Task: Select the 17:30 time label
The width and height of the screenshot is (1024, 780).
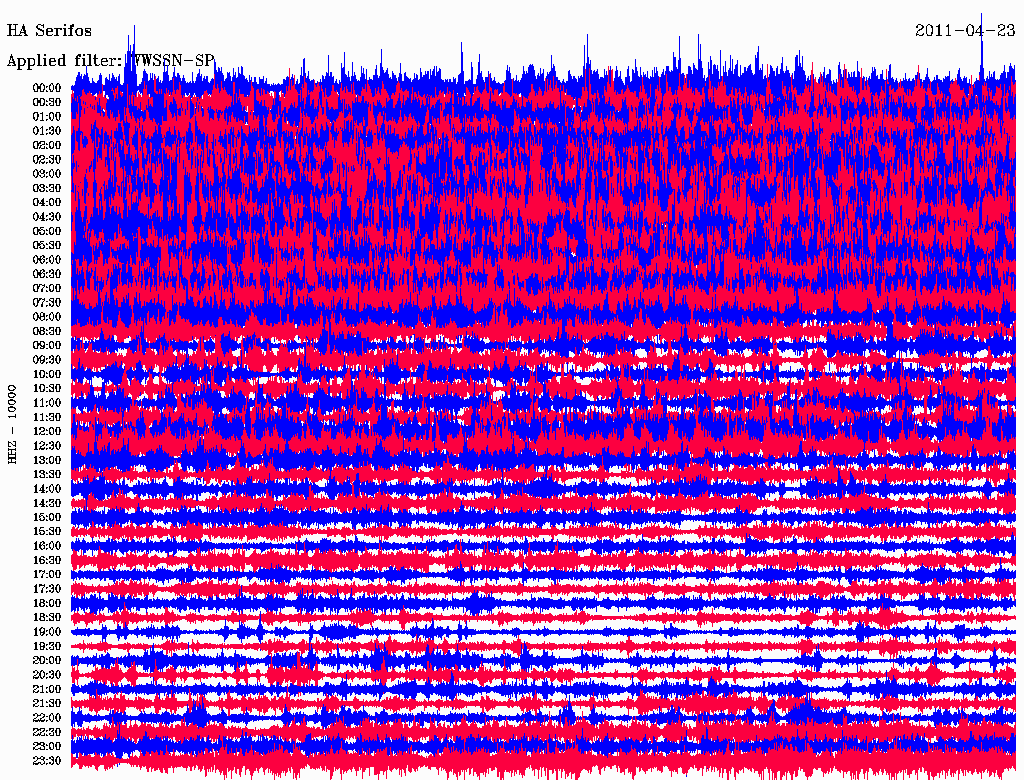Action: pos(47,589)
